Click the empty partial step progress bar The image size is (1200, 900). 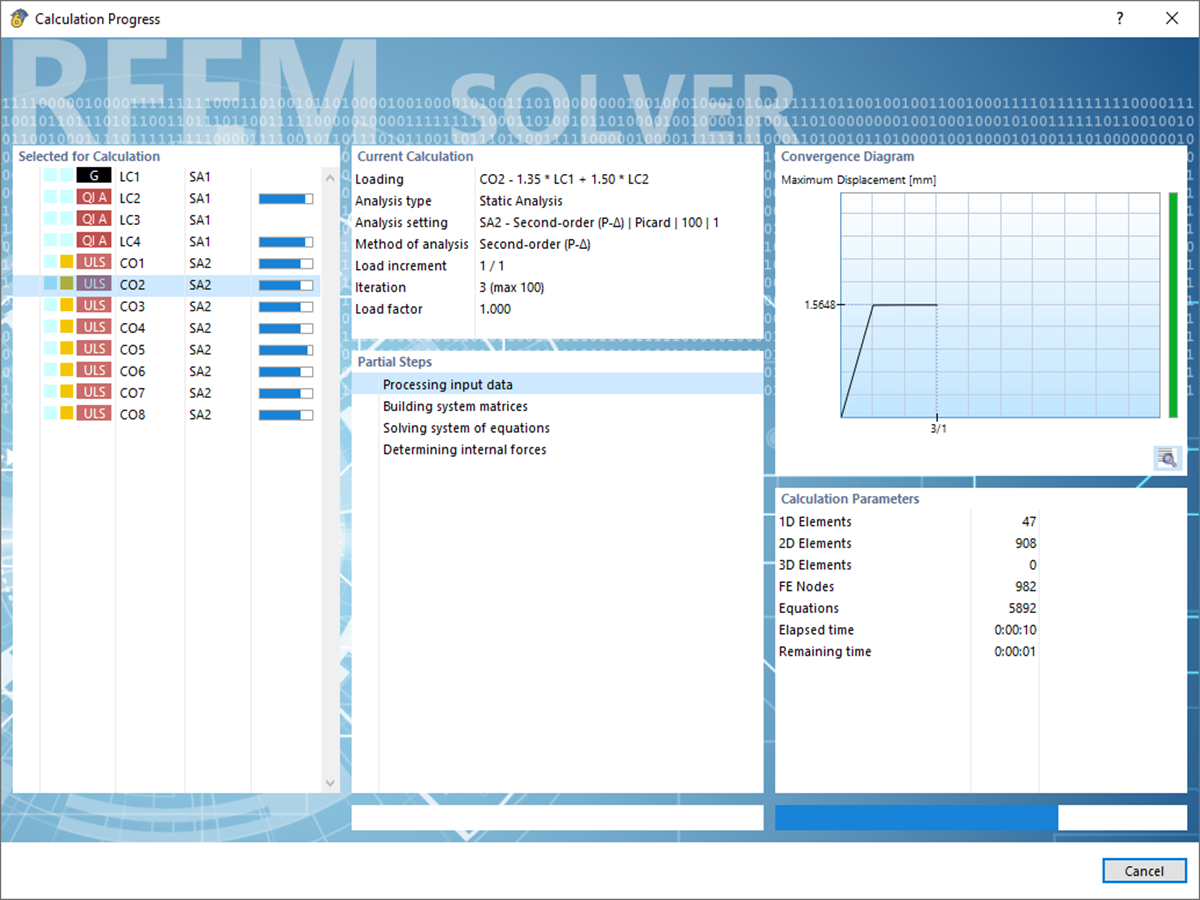[558, 818]
